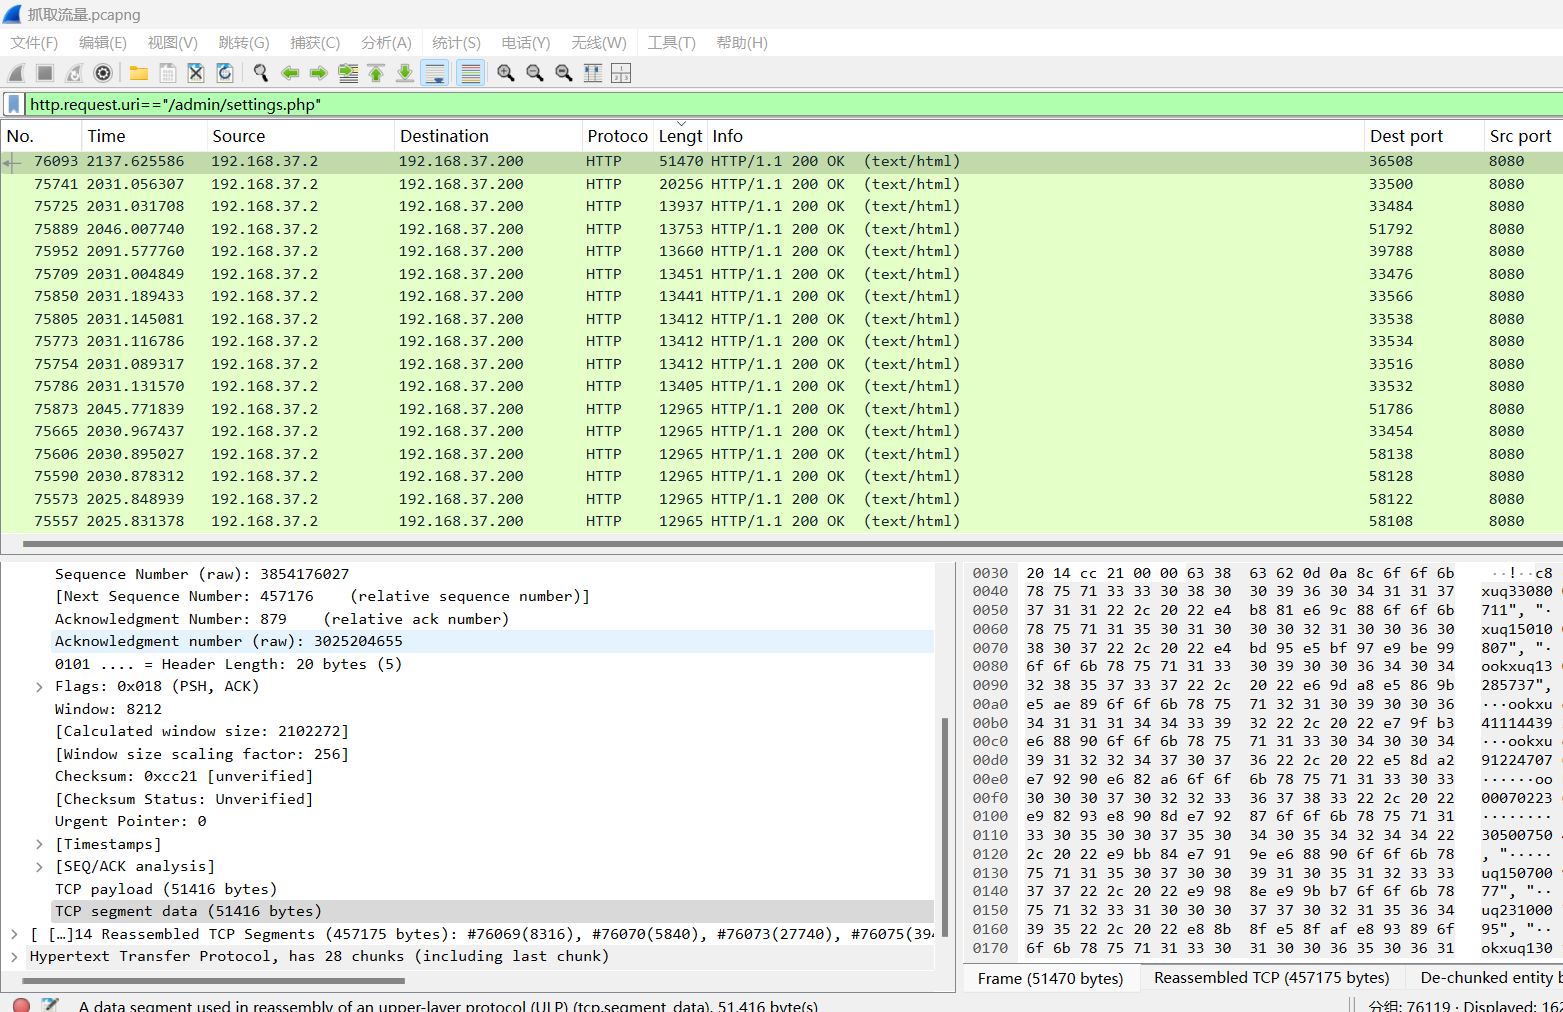1563x1012 pixels.
Task: Select packet number 75952 row
Action: tap(781, 251)
